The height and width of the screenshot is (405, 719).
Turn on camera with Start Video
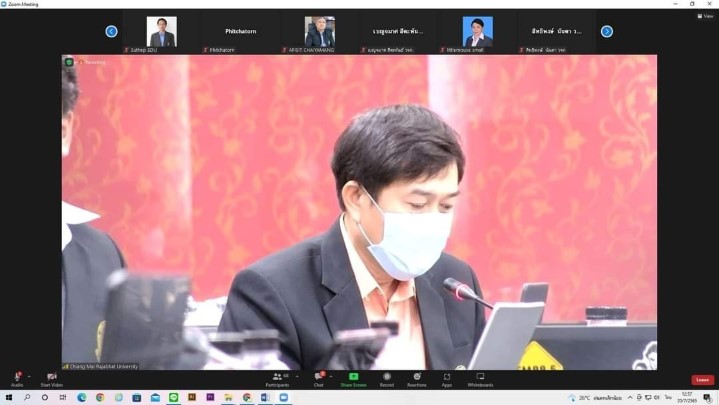[51, 379]
